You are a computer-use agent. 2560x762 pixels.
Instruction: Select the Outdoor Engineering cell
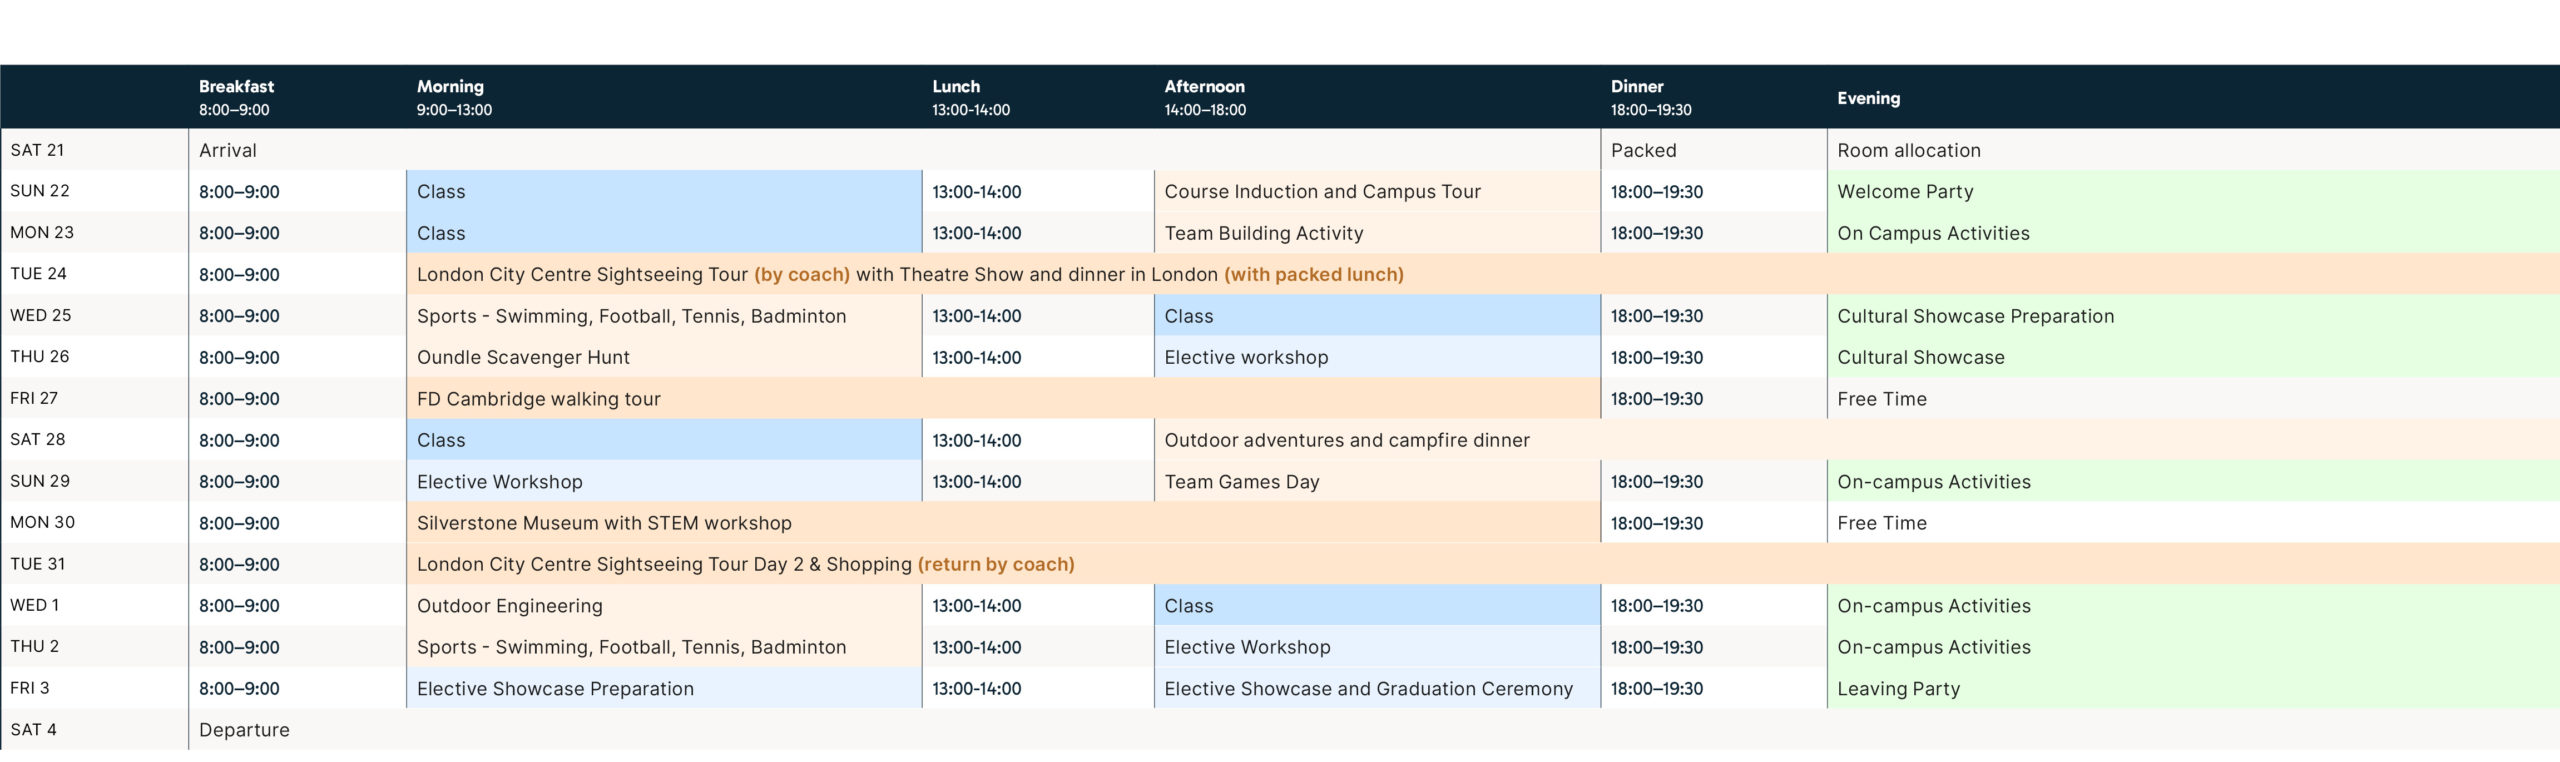tap(509, 606)
